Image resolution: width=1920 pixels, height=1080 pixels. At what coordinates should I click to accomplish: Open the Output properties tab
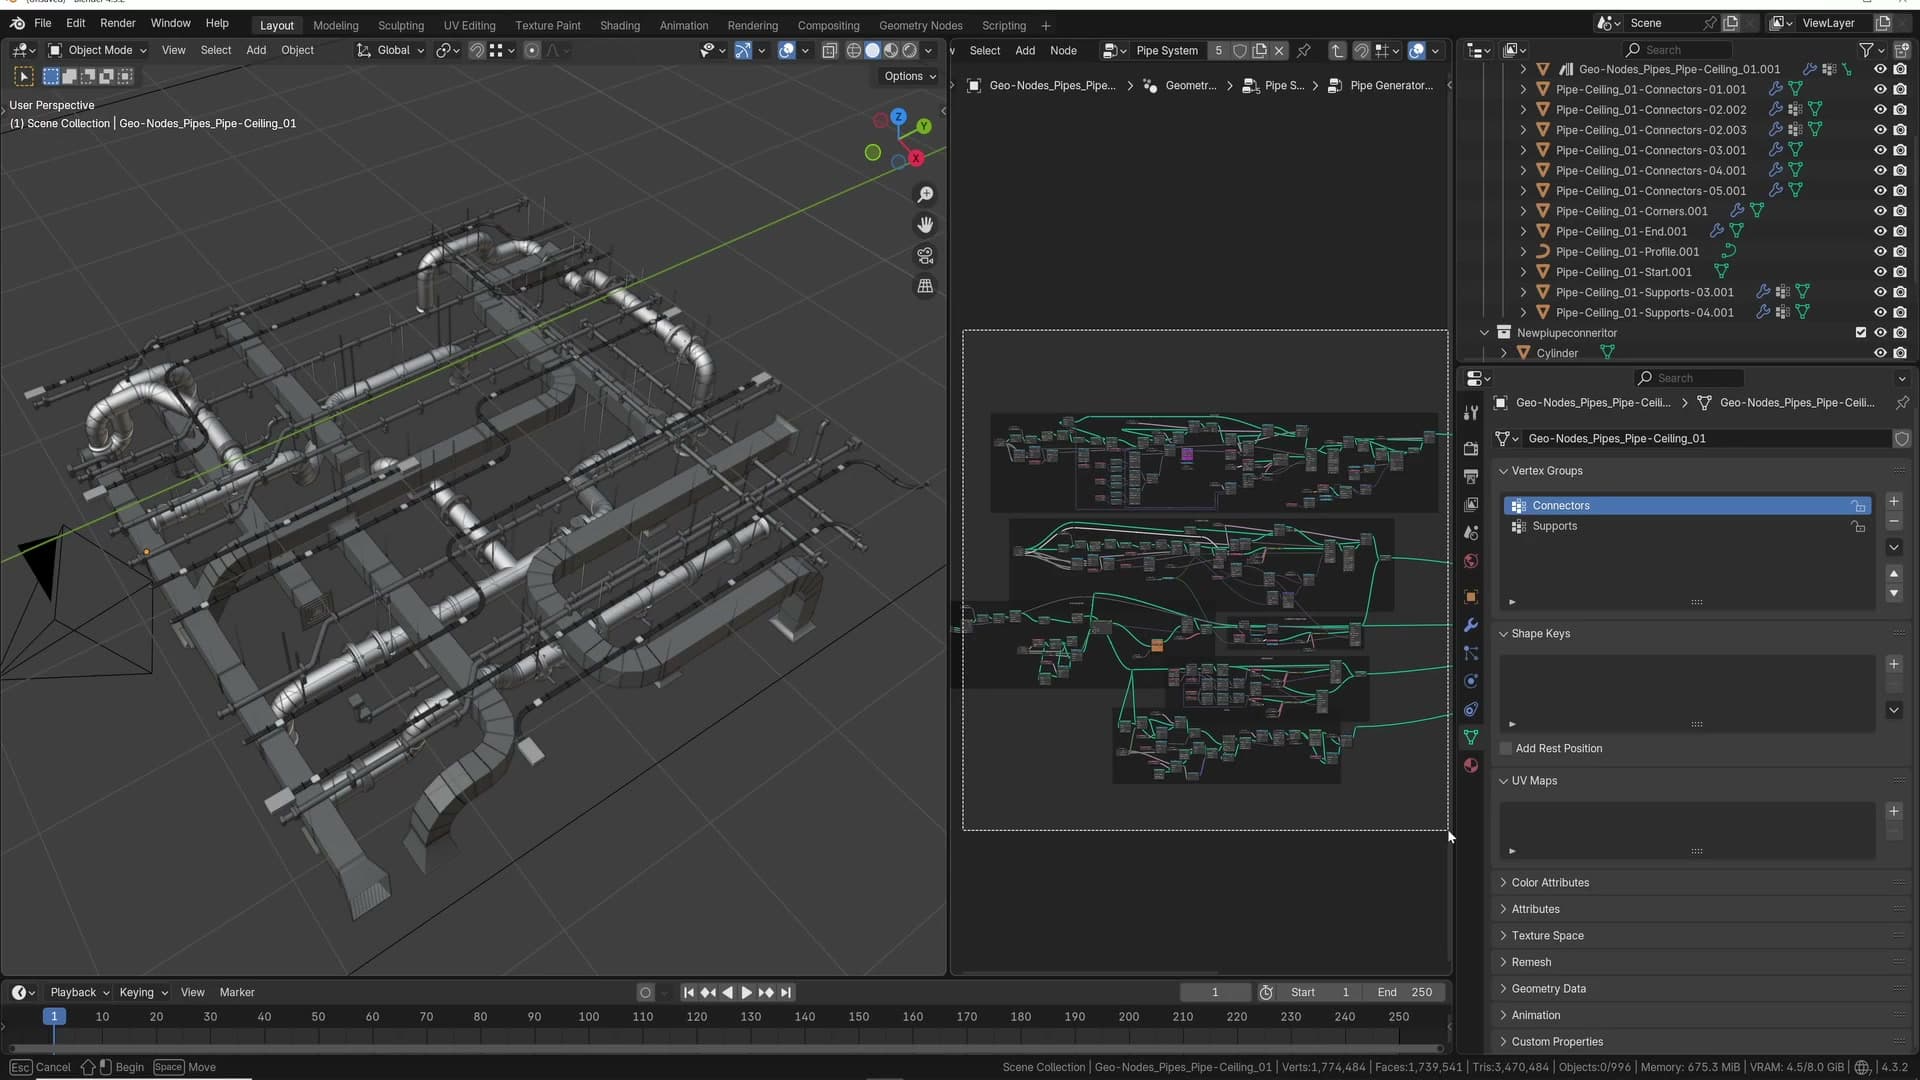[x=1470, y=476]
